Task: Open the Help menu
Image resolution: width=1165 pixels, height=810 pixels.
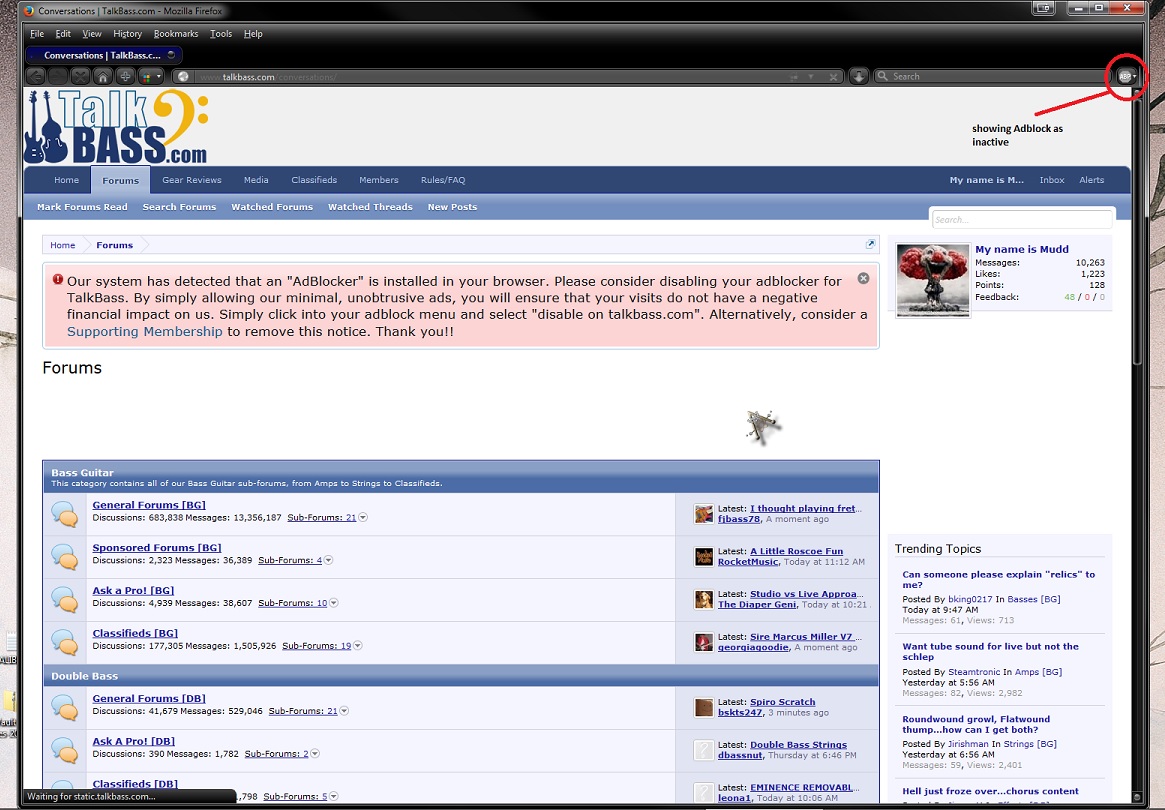Action: click(253, 33)
